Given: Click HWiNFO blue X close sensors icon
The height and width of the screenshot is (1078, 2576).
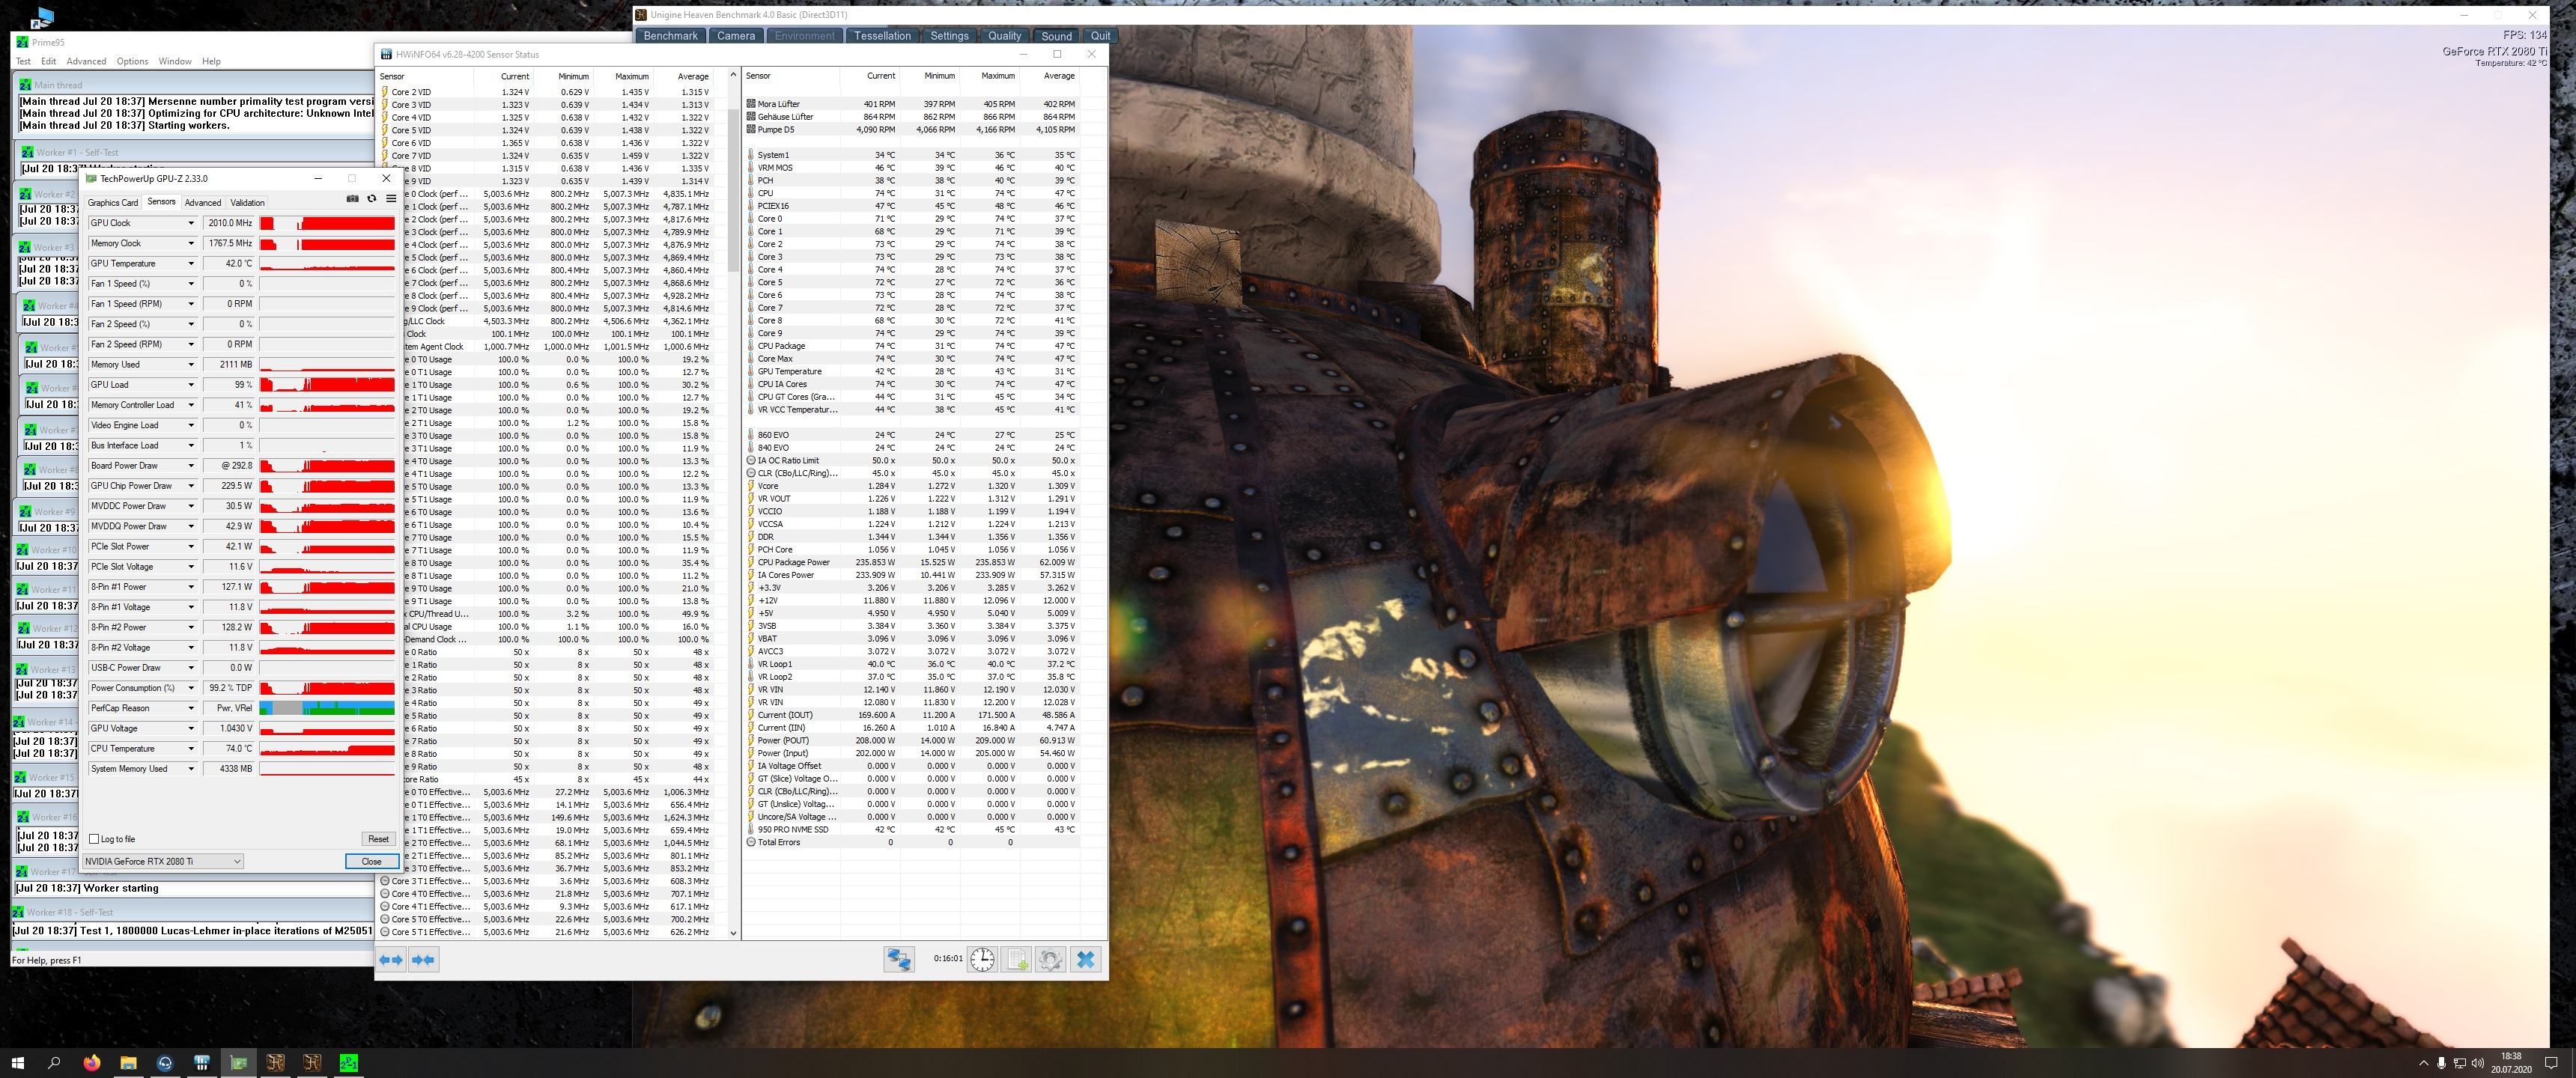Looking at the screenshot, I should (1085, 960).
